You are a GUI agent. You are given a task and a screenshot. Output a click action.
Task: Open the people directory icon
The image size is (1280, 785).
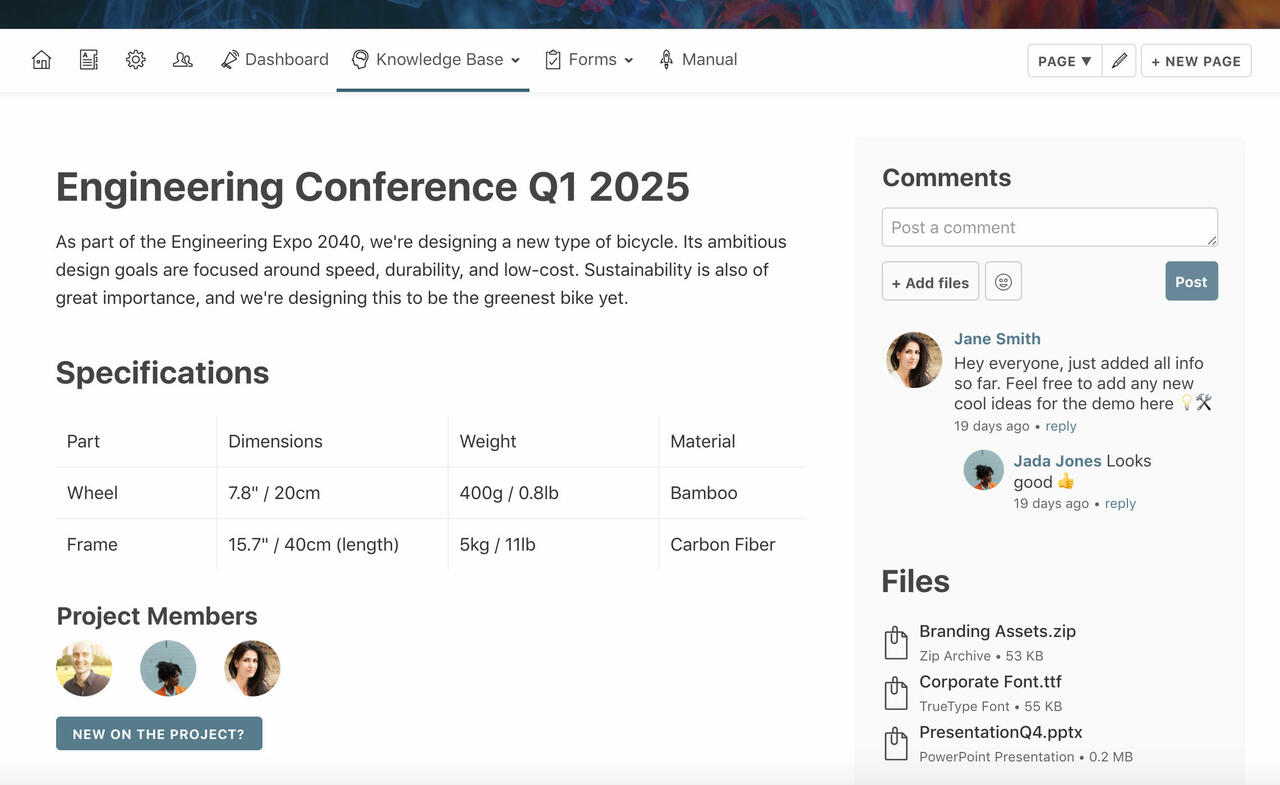tap(183, 60)
